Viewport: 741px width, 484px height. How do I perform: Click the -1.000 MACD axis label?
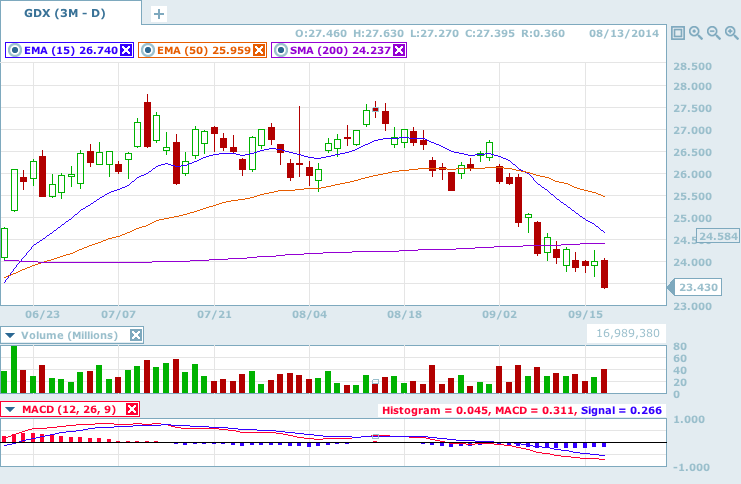click(x=691, y=467)
